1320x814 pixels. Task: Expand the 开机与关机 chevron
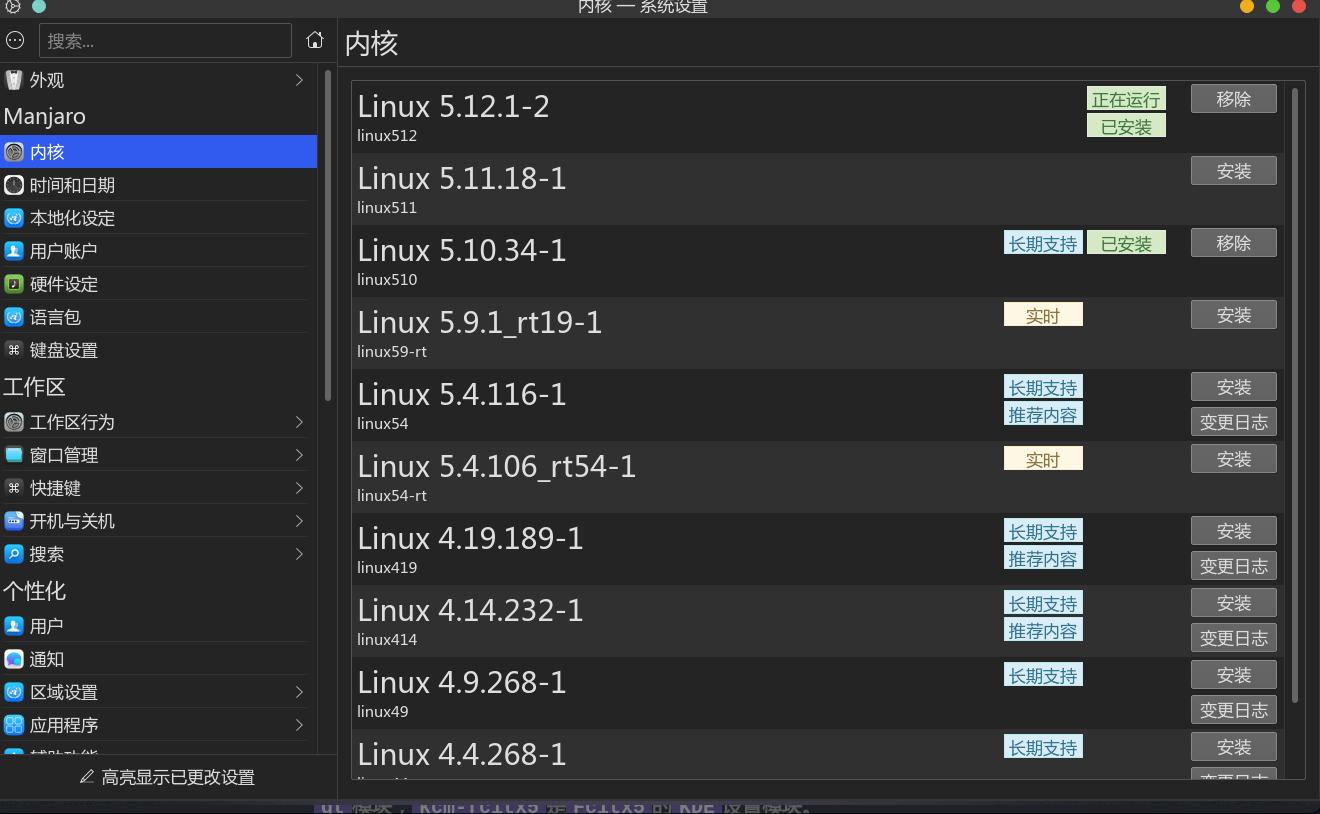pyautogui.click(x=299, y=521)
